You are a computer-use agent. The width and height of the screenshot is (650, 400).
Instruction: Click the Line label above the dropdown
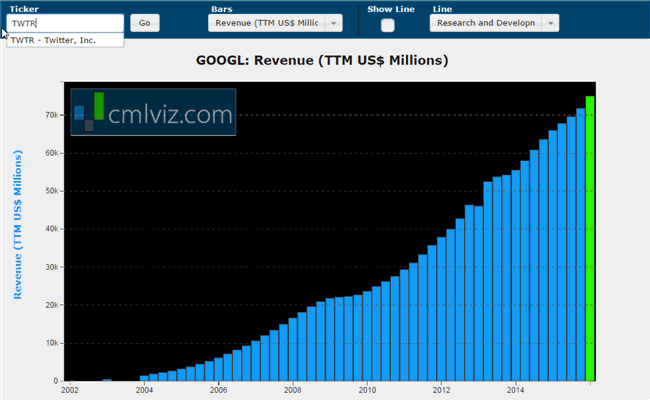pos(442,9)
